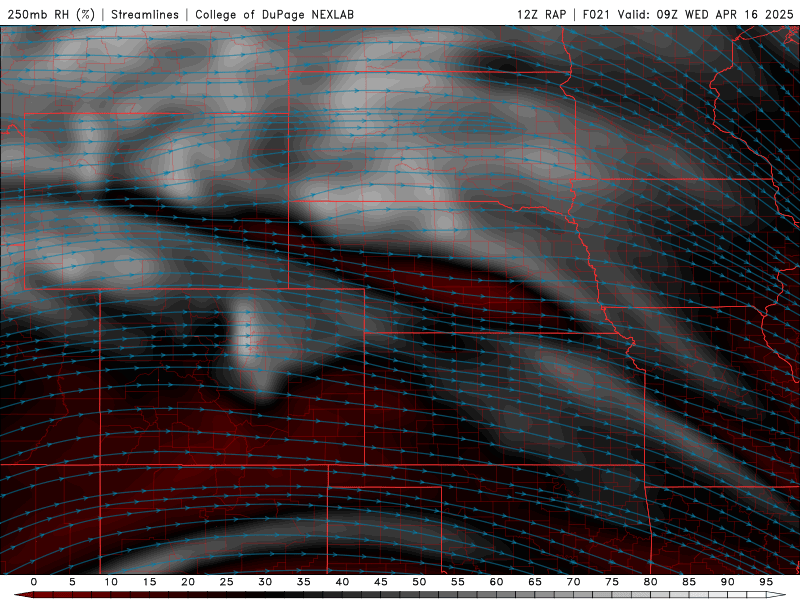Viewport: 800px width, 600px height.
Task: Click the '90' label on the color scale
Action: (x=728, y=582)
